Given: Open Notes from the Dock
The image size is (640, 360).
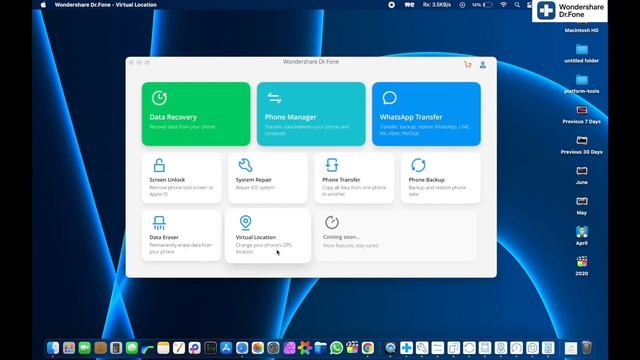Looking at the screenshot, I should tap(163, 348).
